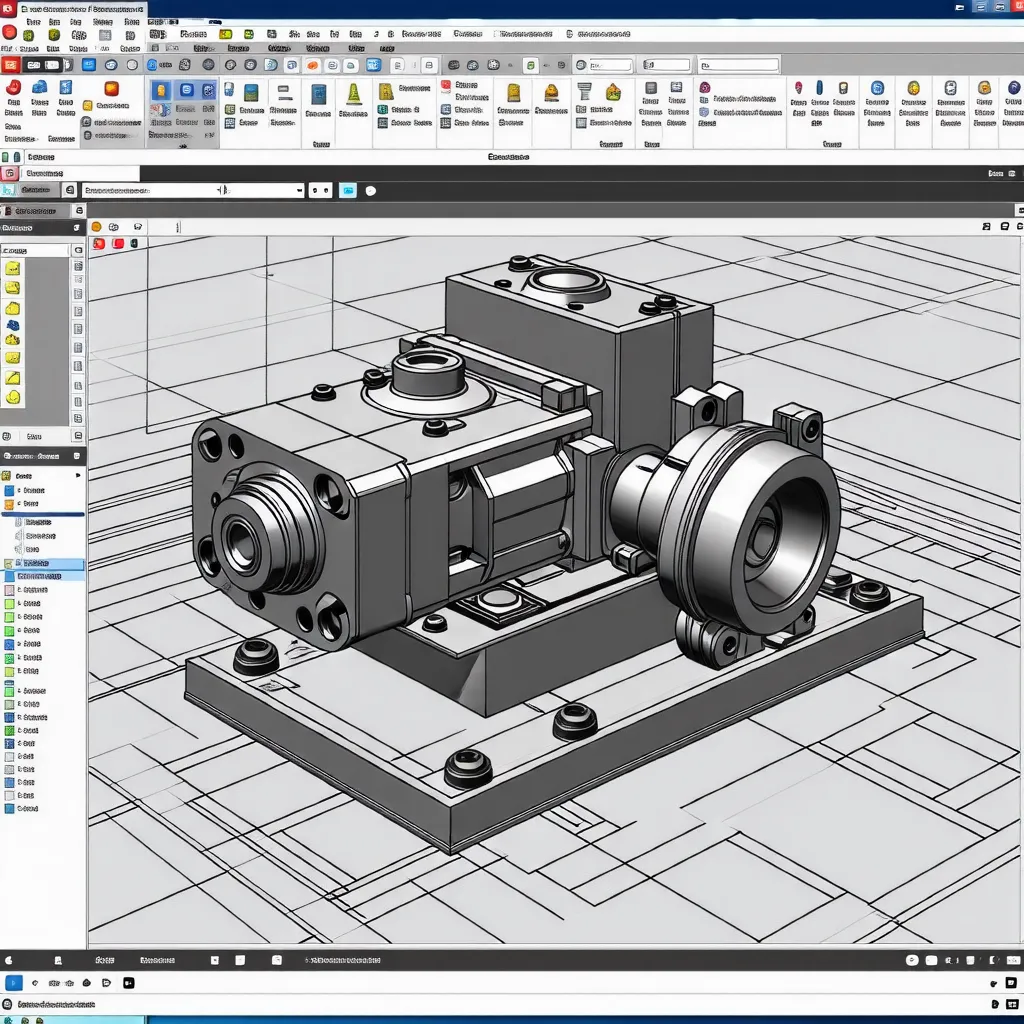The image size is (1024, 1024).
Task: Click the house-shaped orange and green ribbon icon
Action: click(x=613, y=91)
